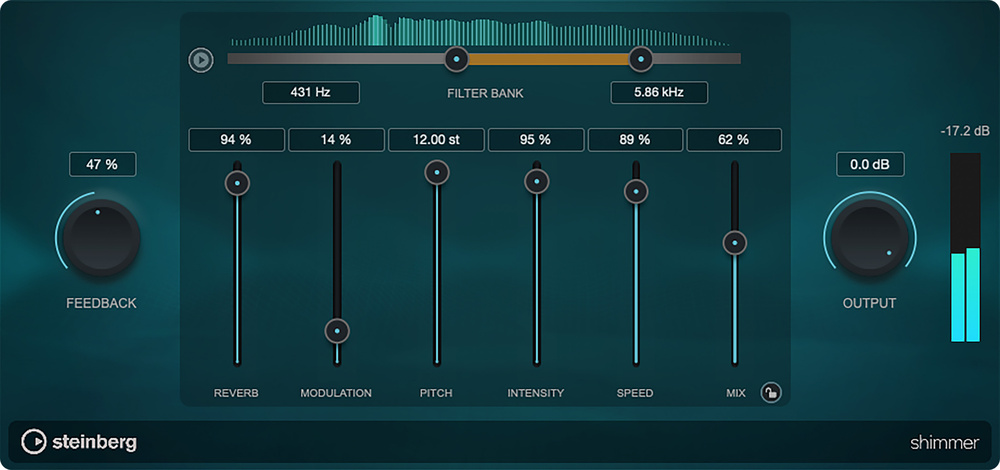
Task: Click the Modulation slider handle
Action: tap(337, 330)
